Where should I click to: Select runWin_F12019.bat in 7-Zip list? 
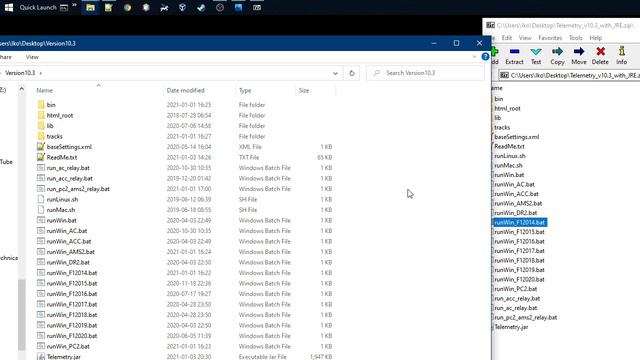pyautogui.click(x=519, y=270)
